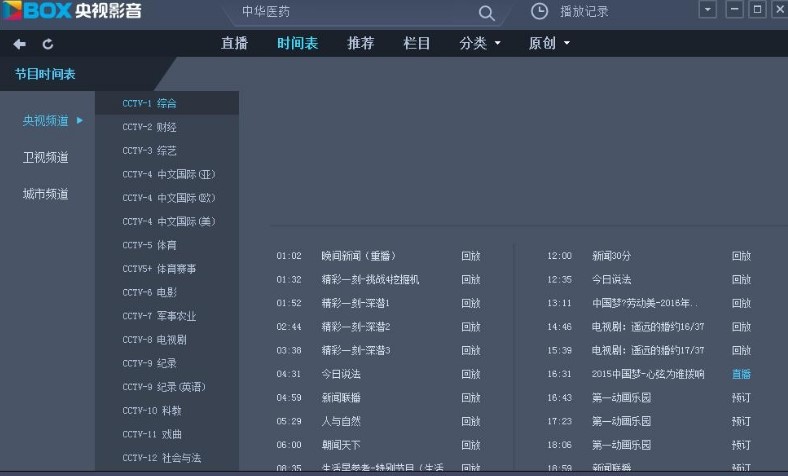Click the back arrow icon

[x=20, y=44]
